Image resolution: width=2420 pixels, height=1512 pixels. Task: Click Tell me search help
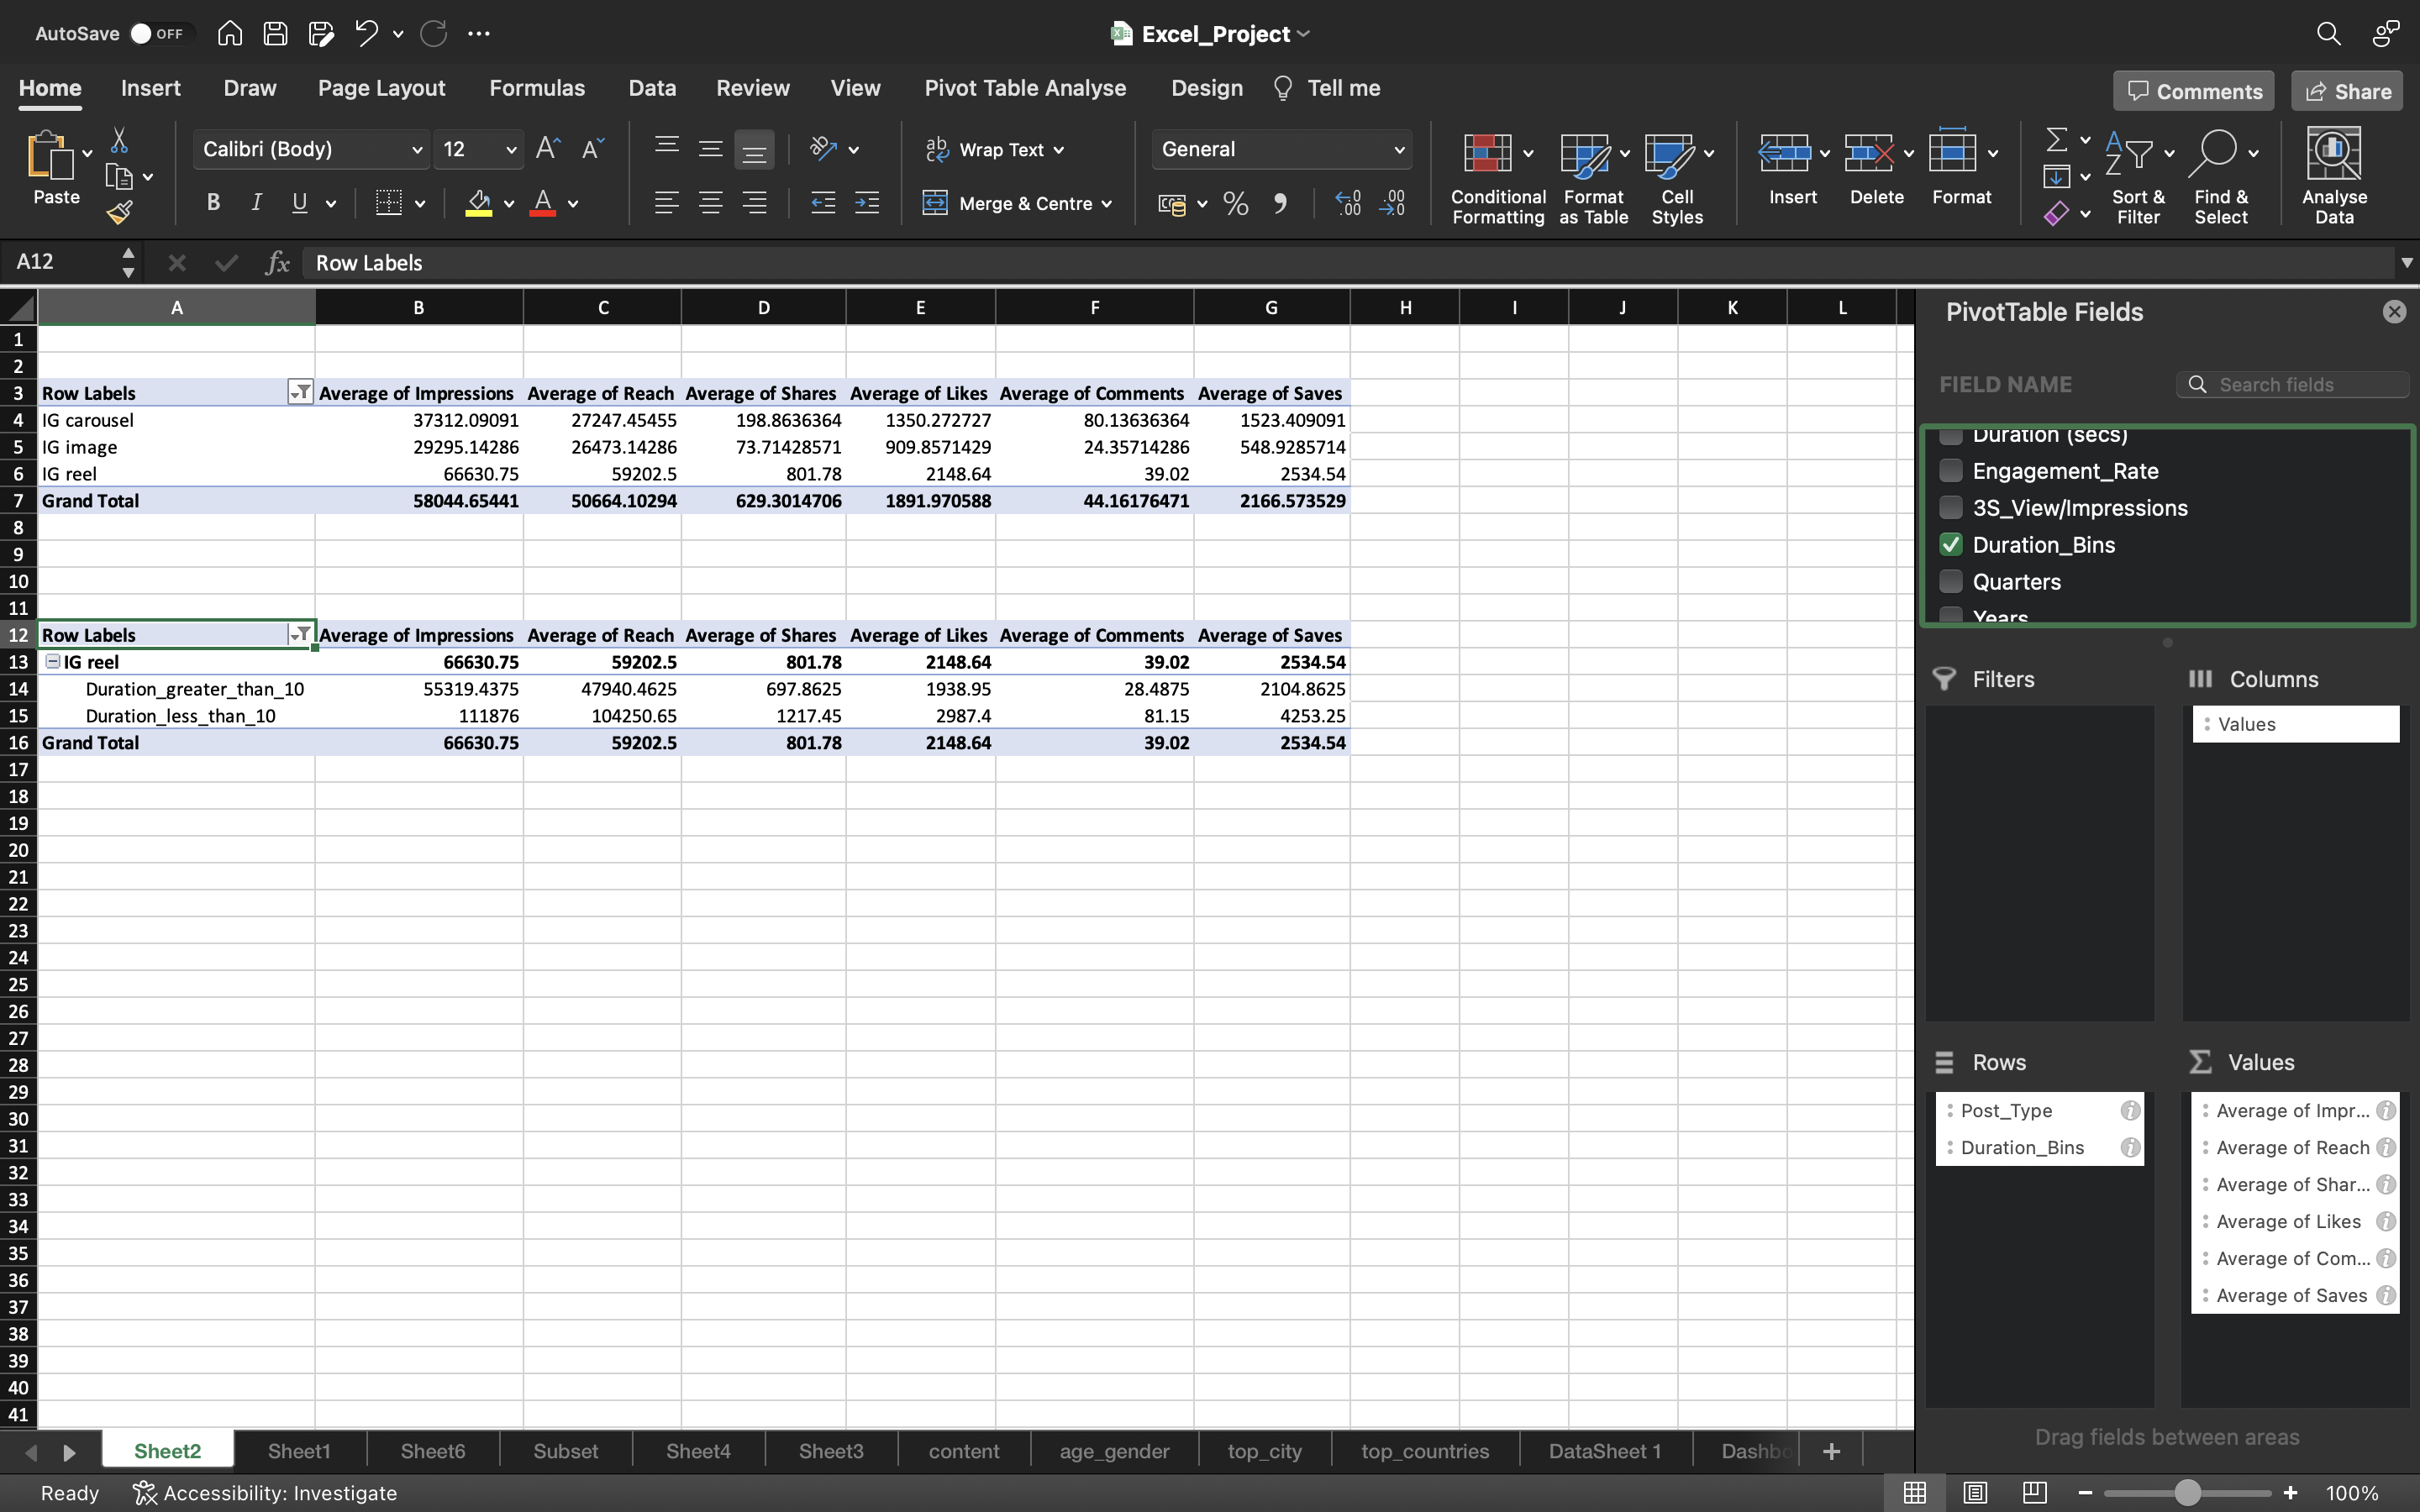(1326, 88)
